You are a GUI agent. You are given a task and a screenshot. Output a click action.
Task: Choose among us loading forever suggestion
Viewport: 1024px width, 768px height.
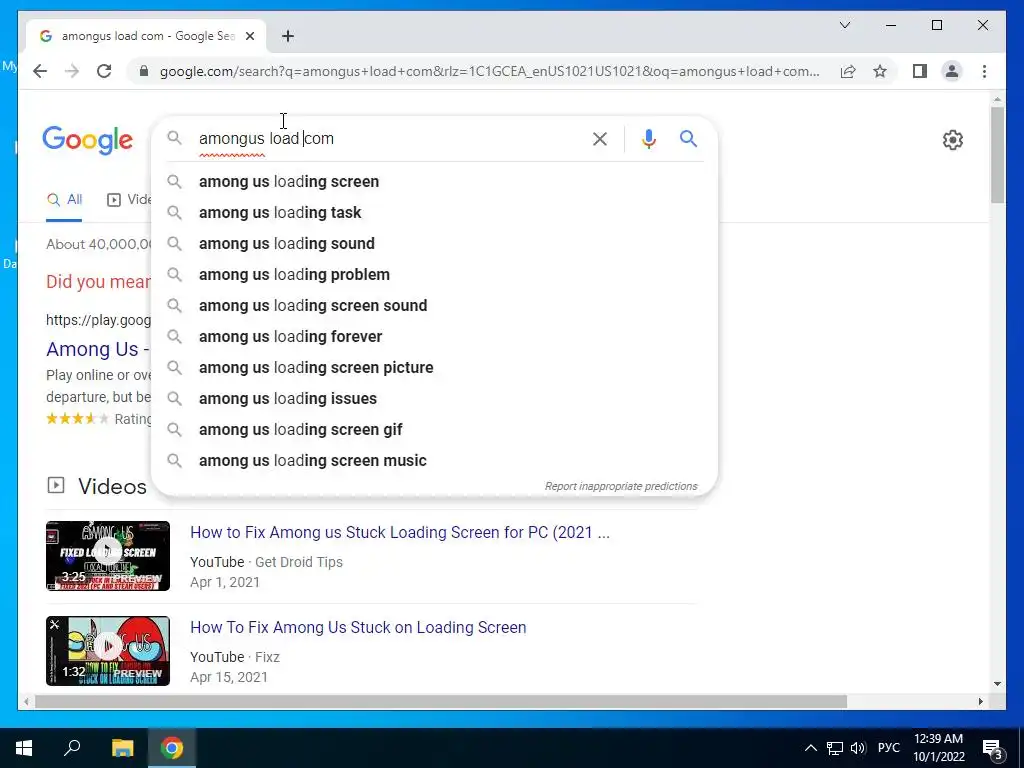434,336
